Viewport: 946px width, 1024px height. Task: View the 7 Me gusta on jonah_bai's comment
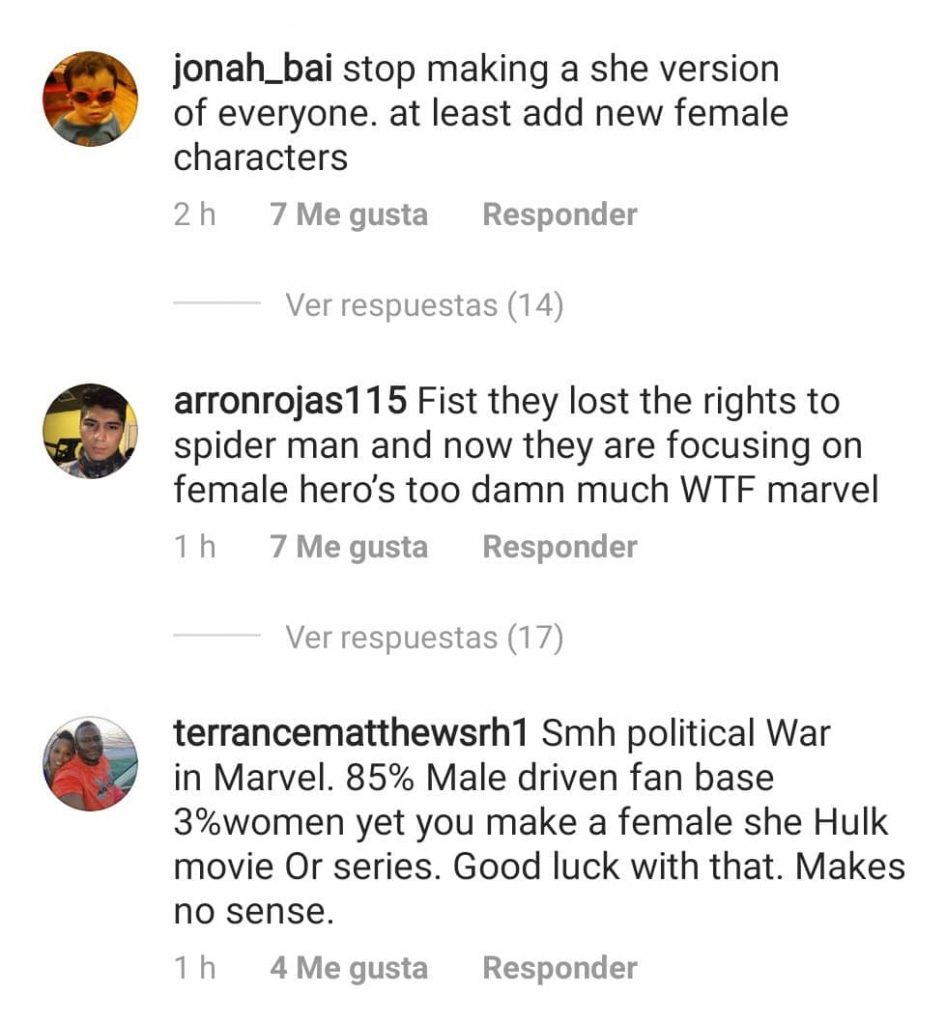tap(349, 216)
